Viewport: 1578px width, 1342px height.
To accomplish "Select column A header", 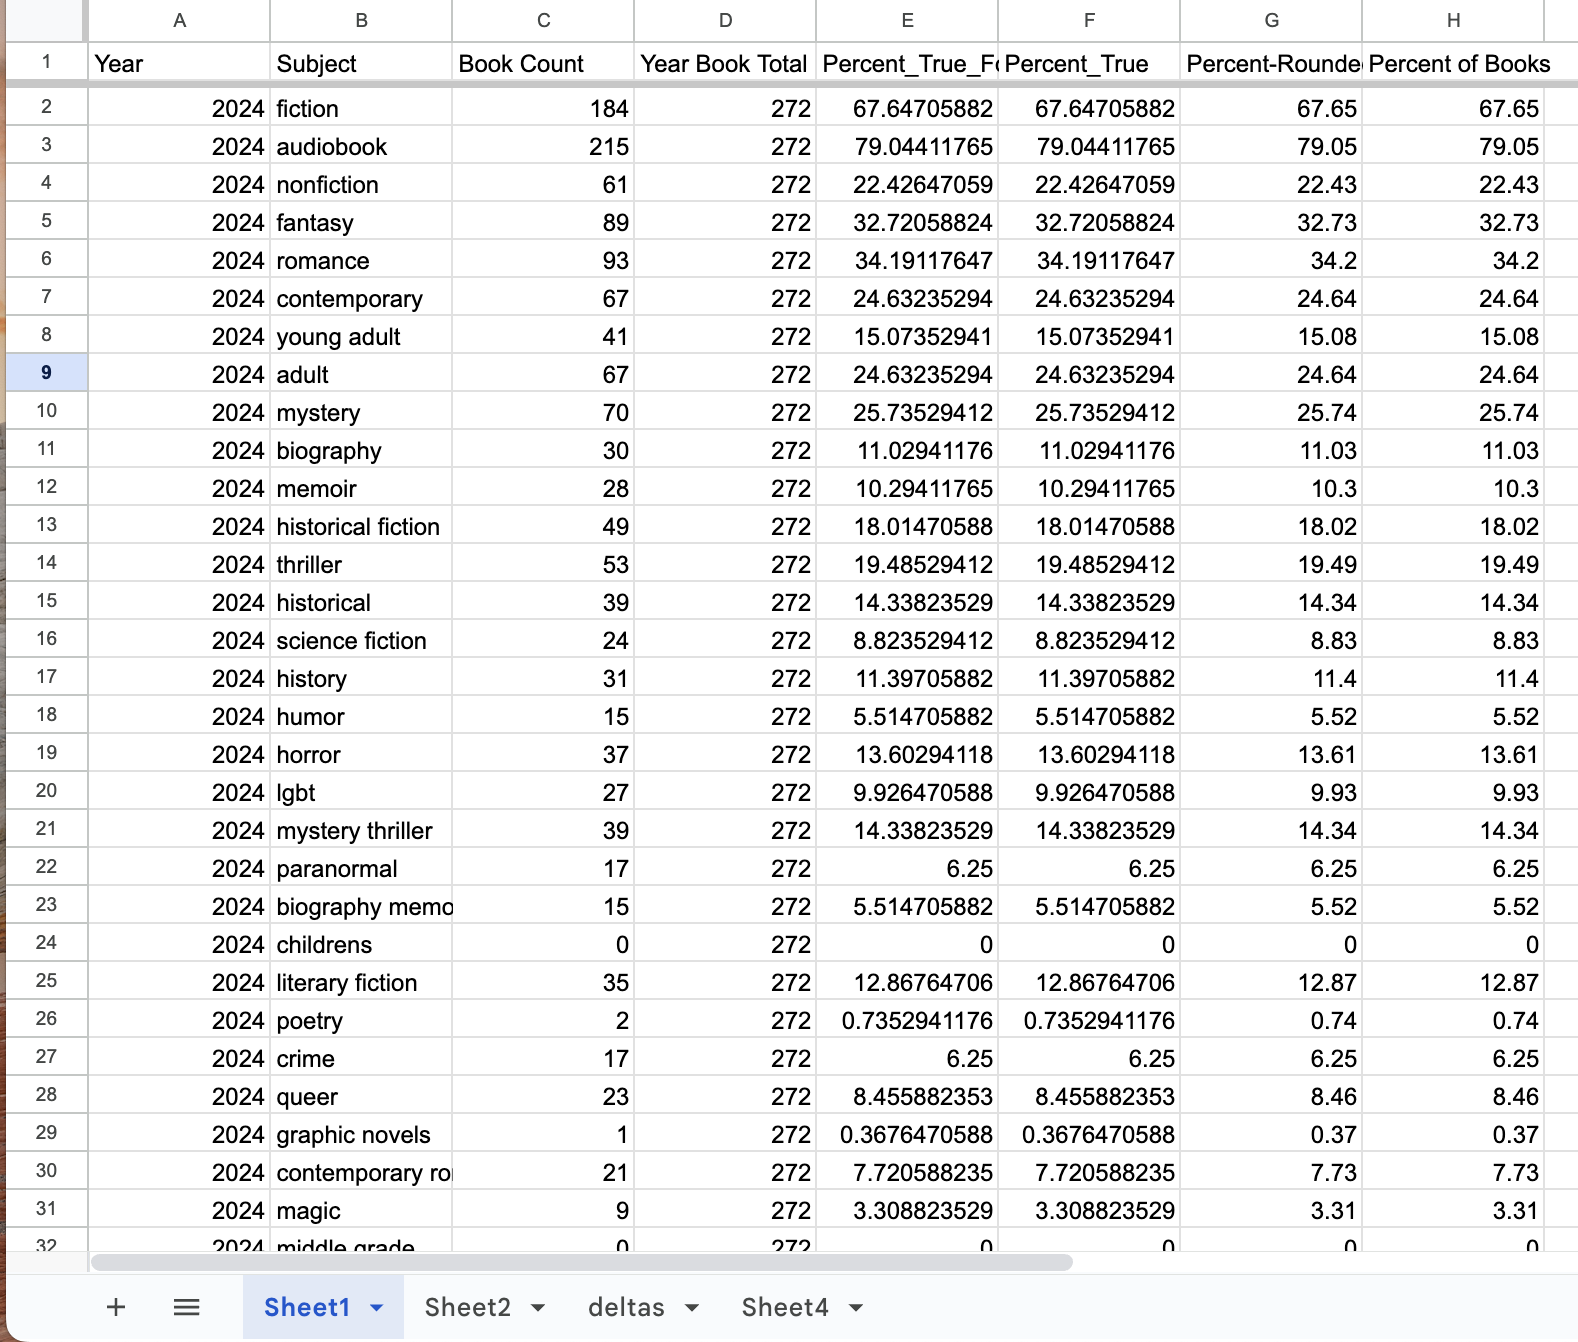I will (179, 20).
